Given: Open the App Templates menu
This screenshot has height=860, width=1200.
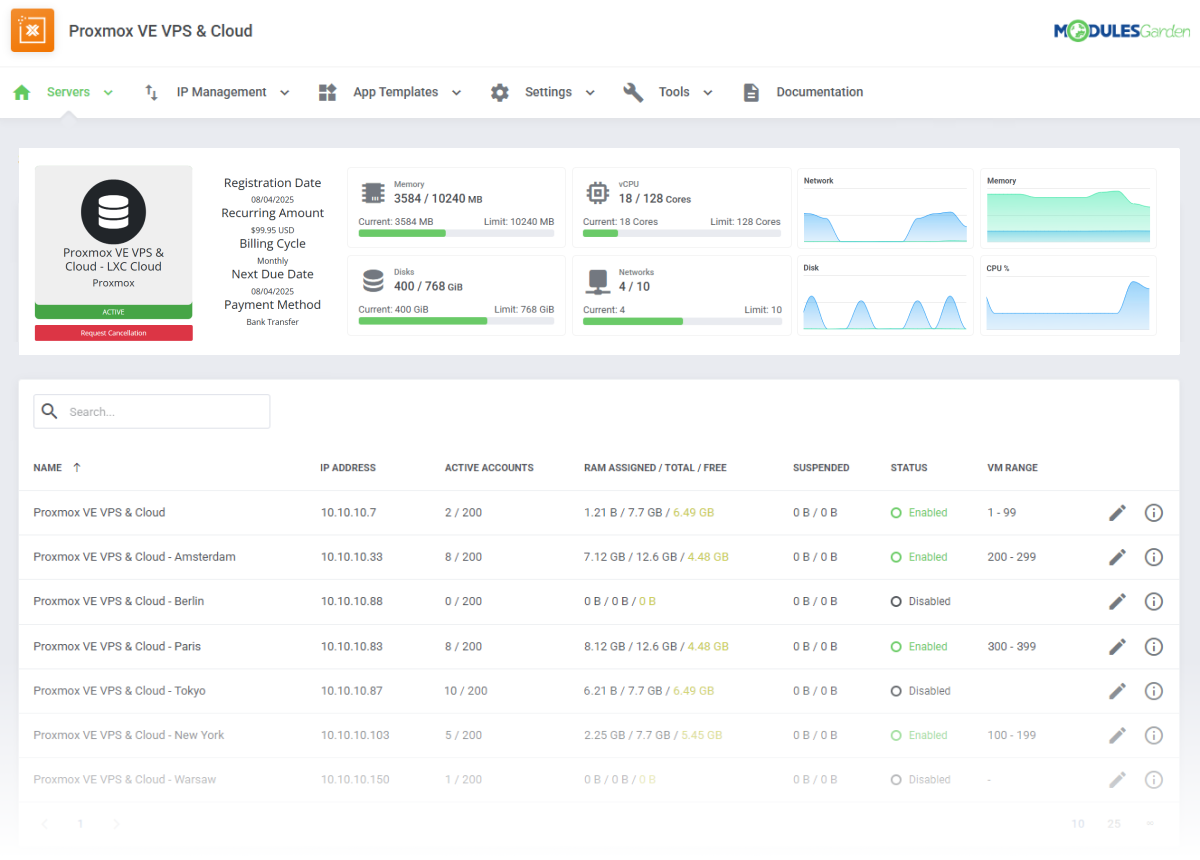Looking at the screenshot, I should (x=396, y=92).
